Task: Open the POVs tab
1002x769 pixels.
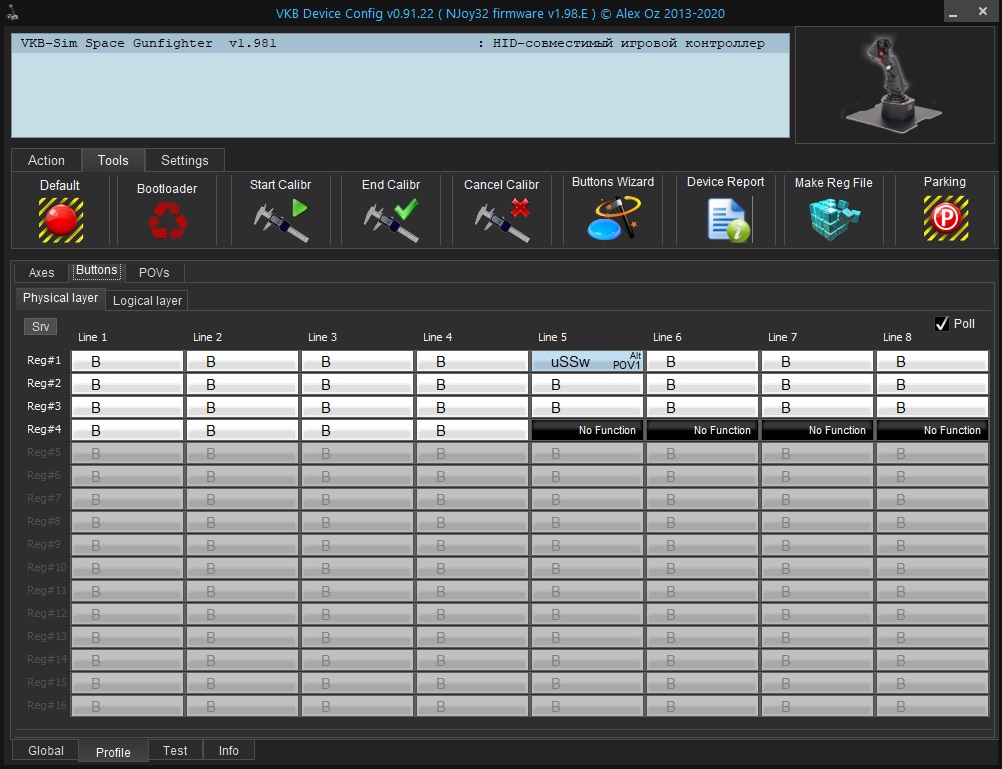Action: click(x=154, y=272)
